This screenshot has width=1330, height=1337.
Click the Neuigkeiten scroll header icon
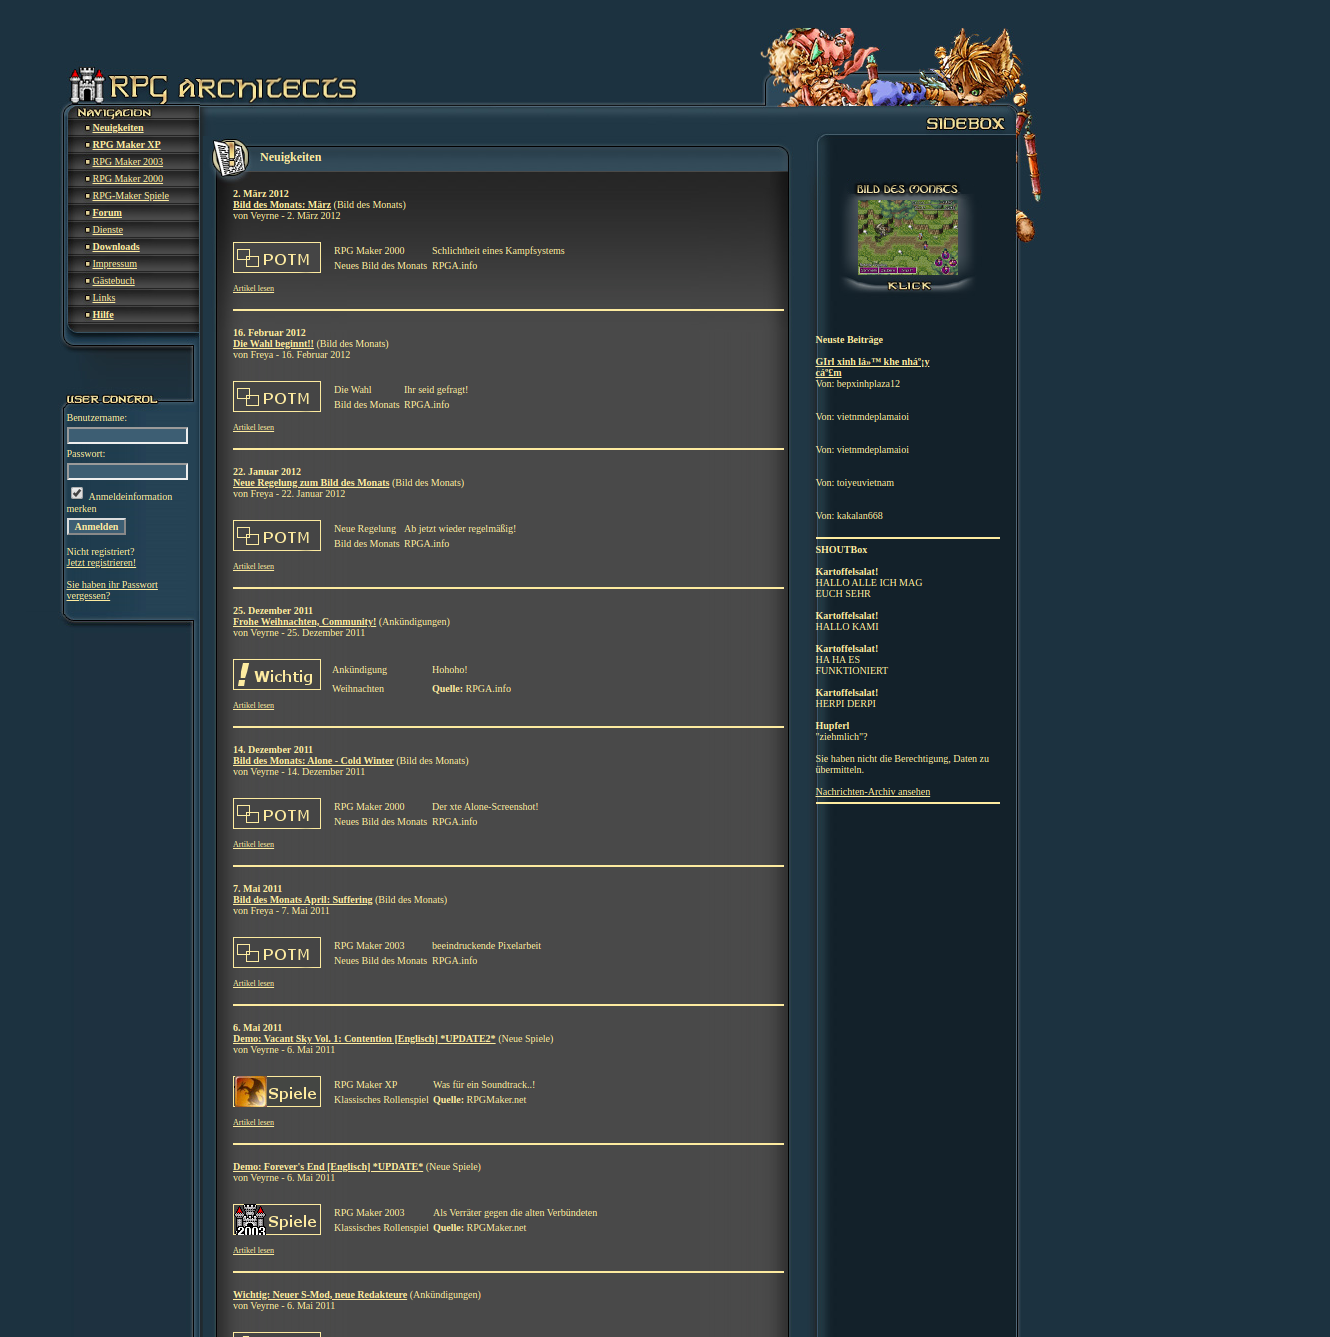pos(230,158)
